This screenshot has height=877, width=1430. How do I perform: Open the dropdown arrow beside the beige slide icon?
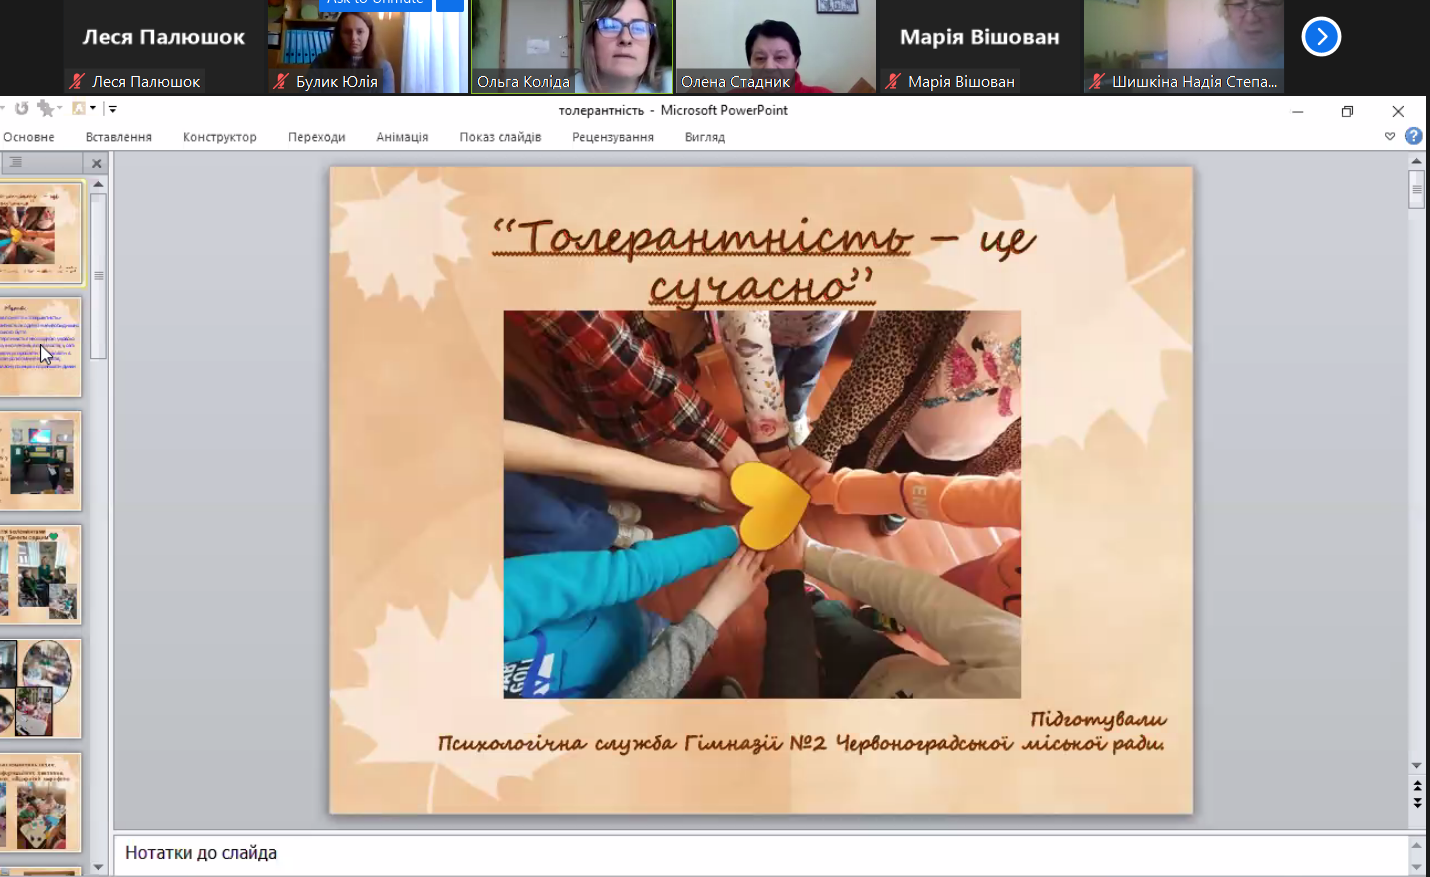[x=93, y=108]
